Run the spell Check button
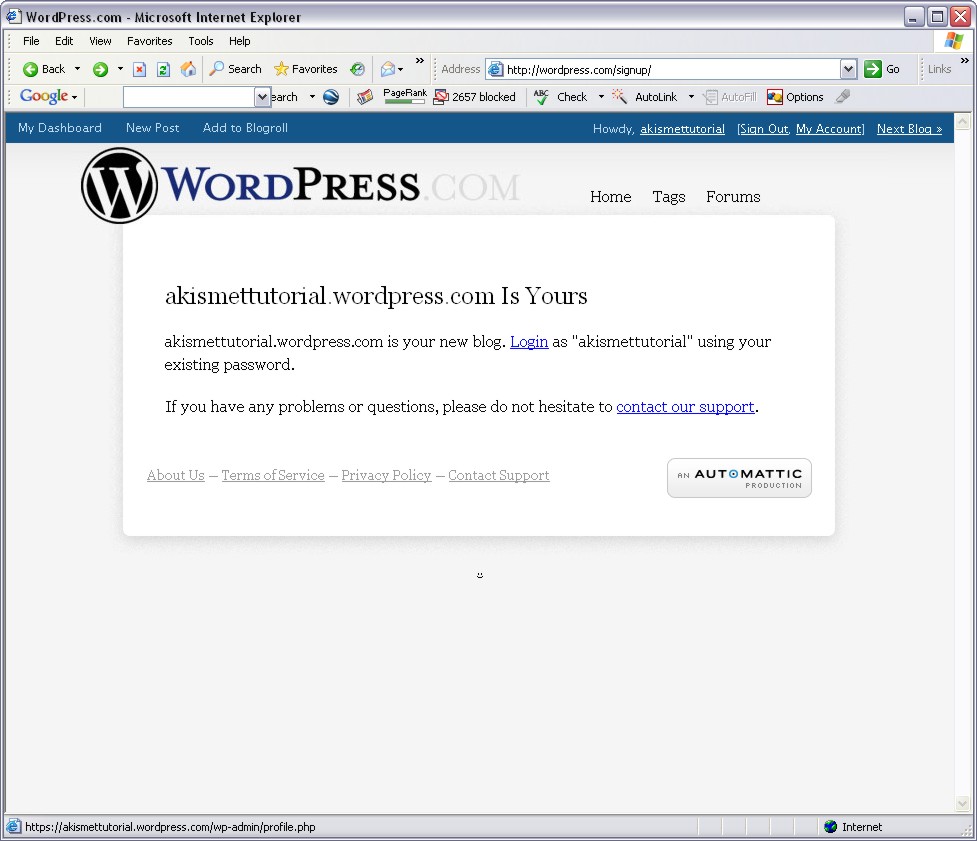Viewport: 977px width, 841px height. click(x=560, y=97)
